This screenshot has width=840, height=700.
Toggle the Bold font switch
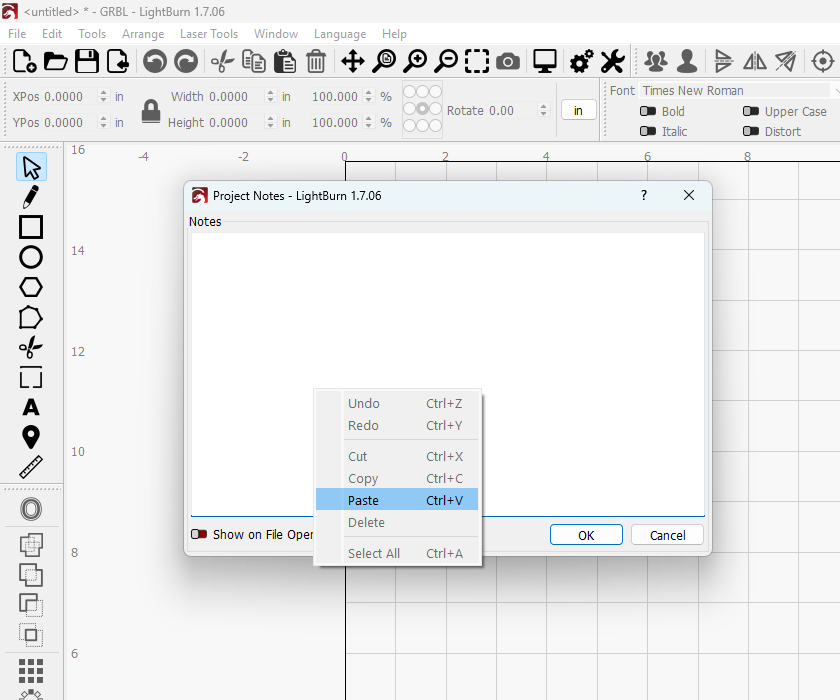(x=648, y=111)
